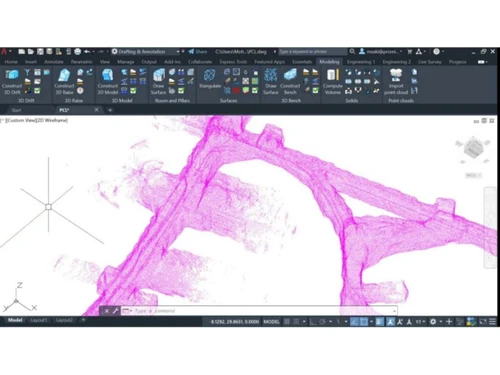Click the search magnifier icon in title bar
This screenshot has height=375, width=500.
pos(352,51)
